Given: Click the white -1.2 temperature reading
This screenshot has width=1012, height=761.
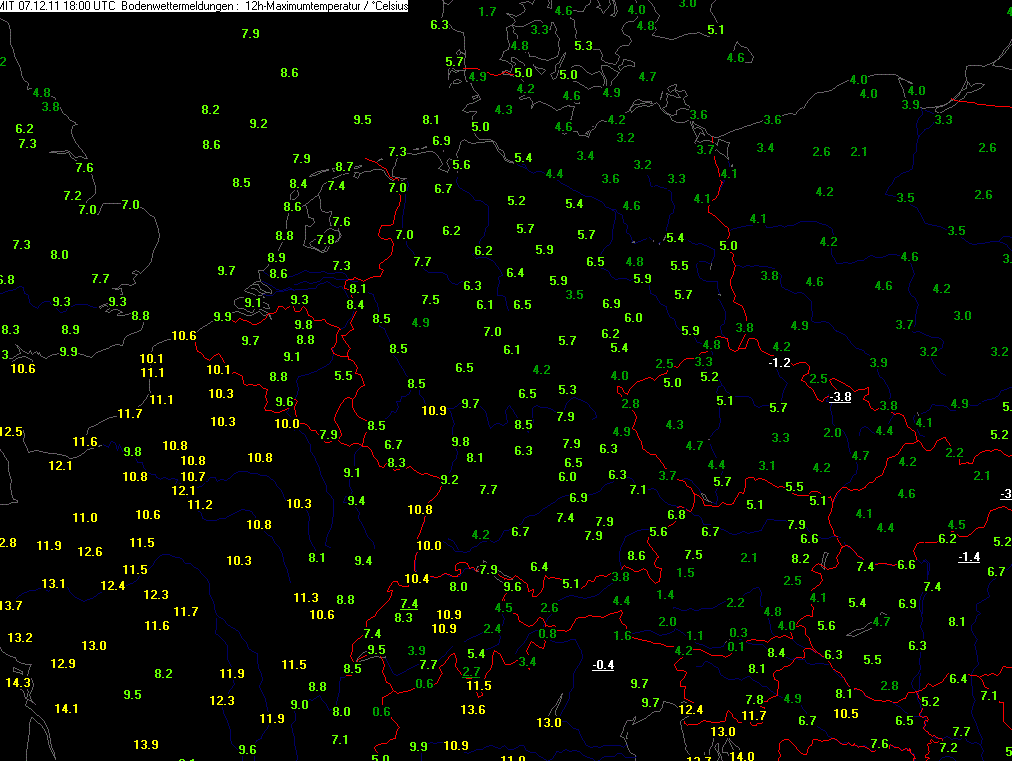Looking at the screenshot, I should (x=779, y=362).
